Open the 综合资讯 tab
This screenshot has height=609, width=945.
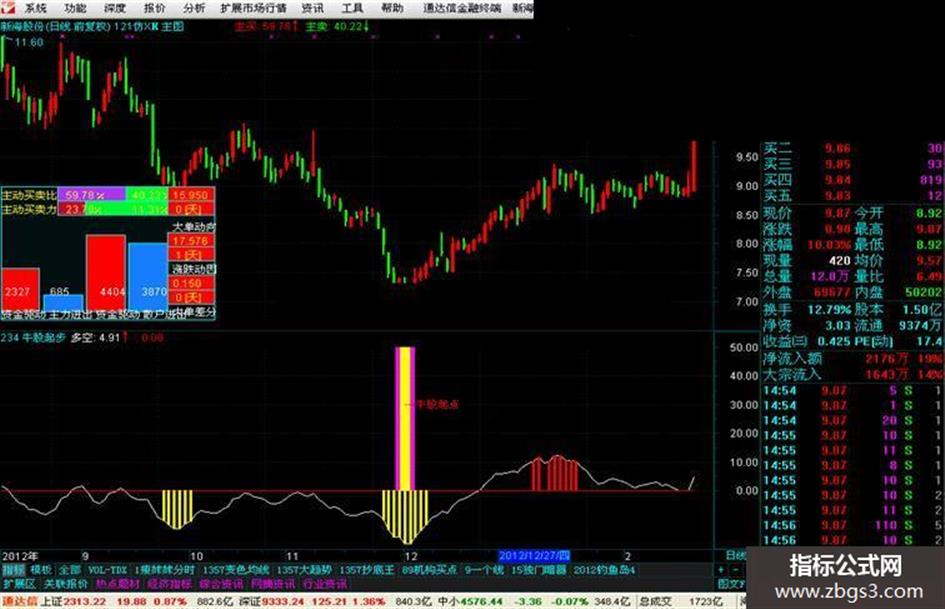click(x=221, y=584)
